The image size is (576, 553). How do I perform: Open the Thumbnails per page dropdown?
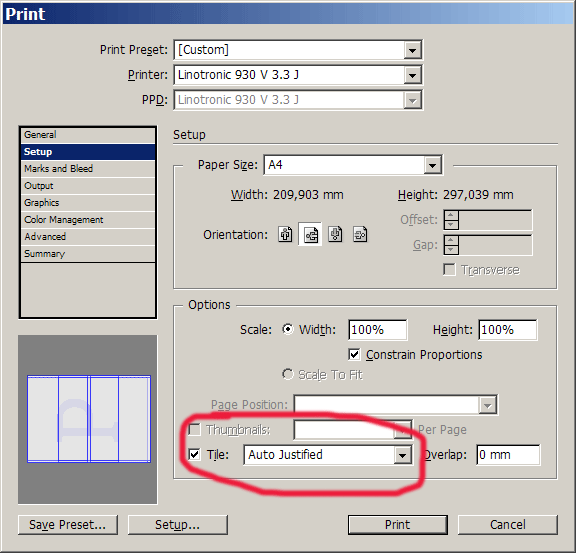[402, 430]
